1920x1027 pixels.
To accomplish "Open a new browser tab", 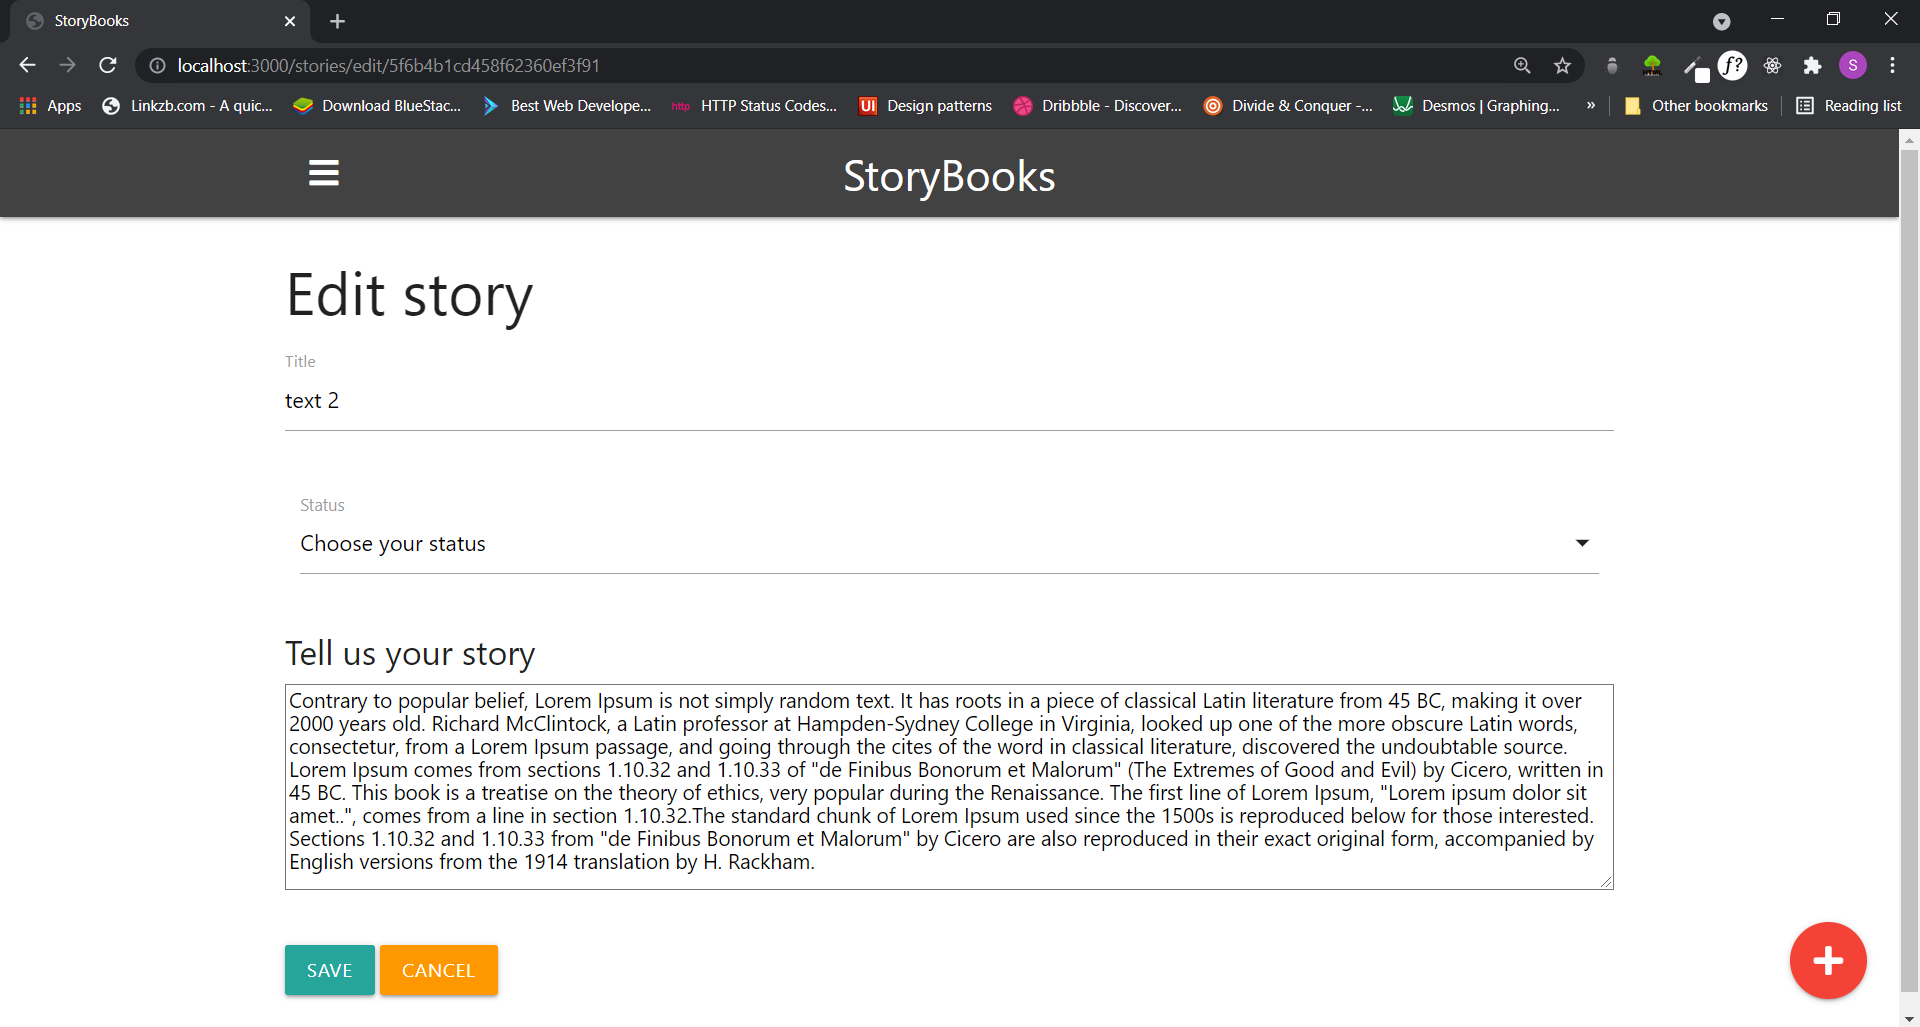I will coord(337,21).
